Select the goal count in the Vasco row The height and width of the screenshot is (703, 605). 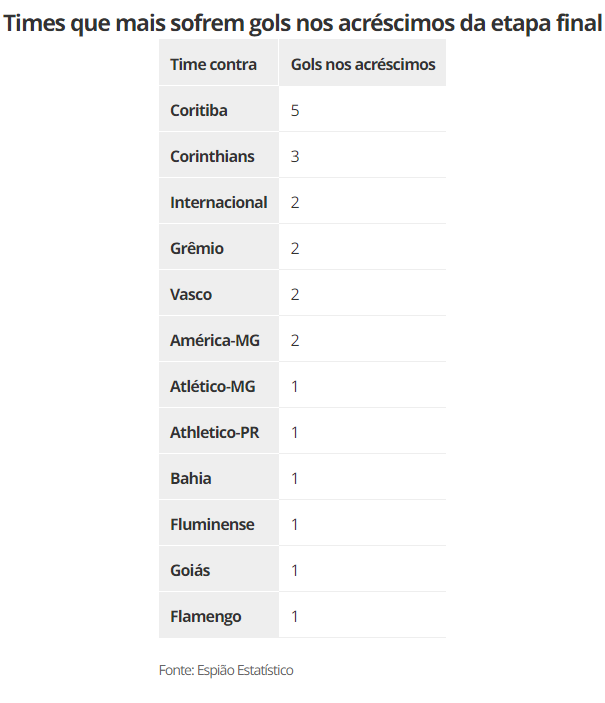(x=295, y=294)
